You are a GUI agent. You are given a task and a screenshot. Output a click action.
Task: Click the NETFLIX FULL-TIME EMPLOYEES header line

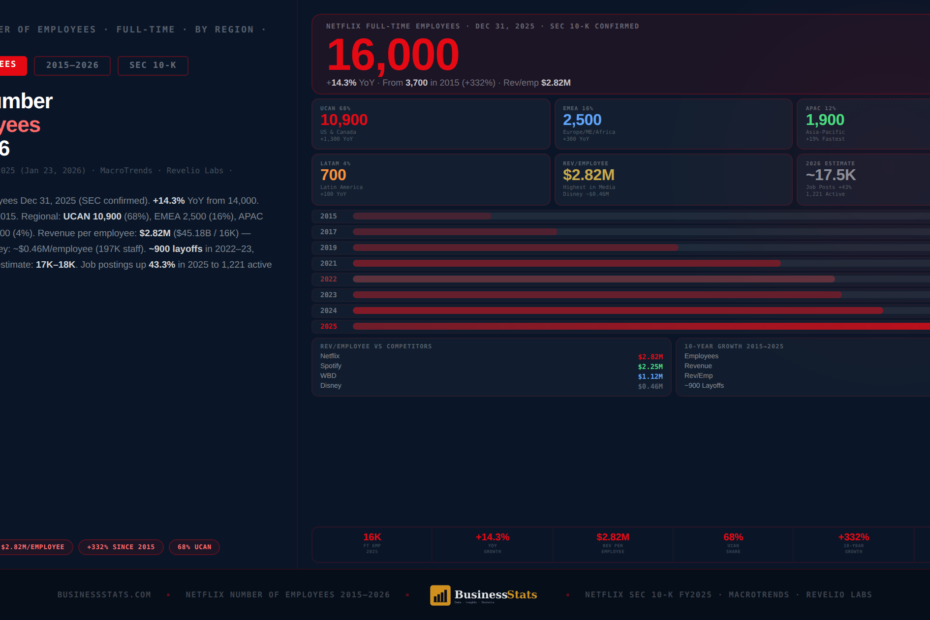(x=482, y=26)
